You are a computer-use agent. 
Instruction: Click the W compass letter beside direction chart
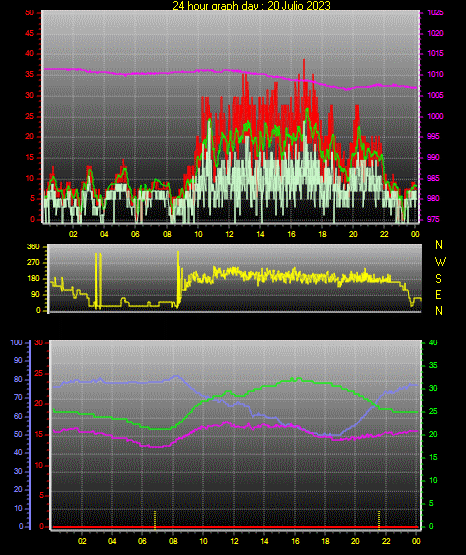point(440,262)
